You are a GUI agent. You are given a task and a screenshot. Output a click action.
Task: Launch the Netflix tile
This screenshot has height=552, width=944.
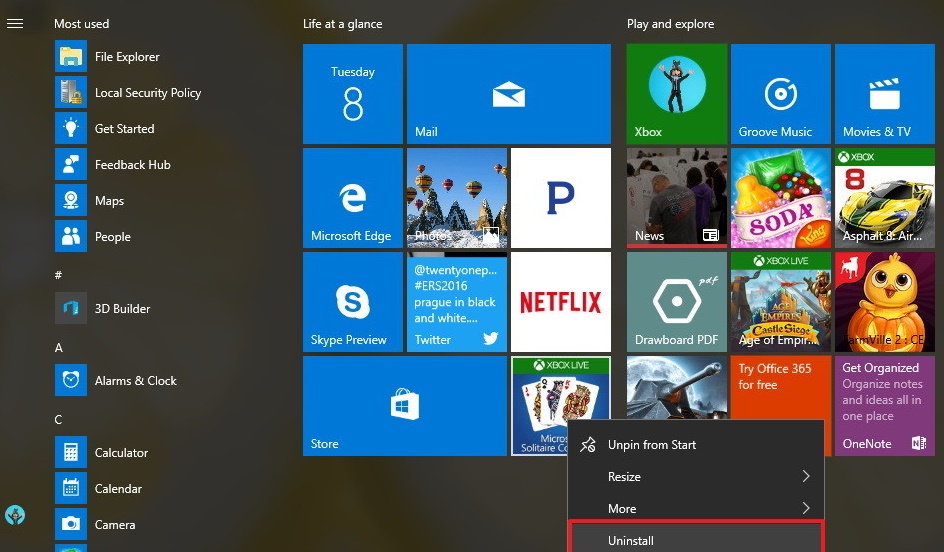click(561, 302)
